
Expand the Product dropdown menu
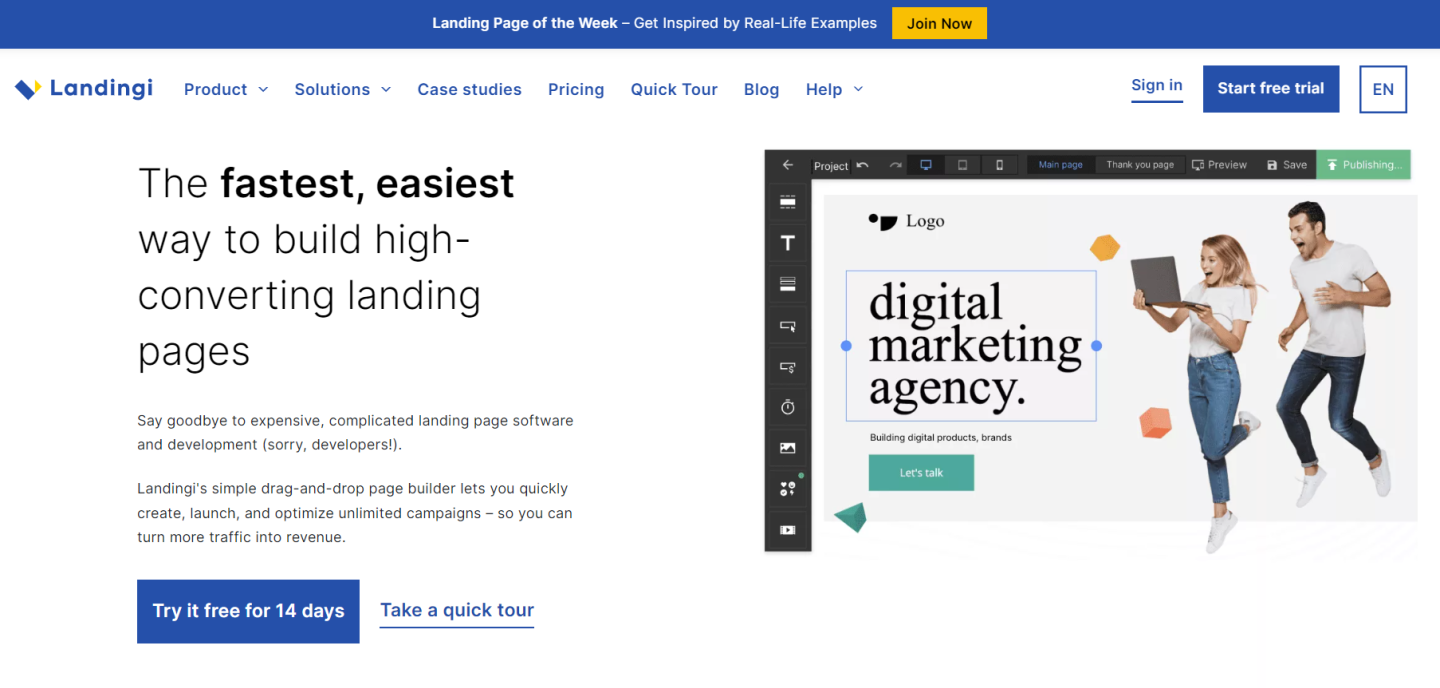click(226, 89)
